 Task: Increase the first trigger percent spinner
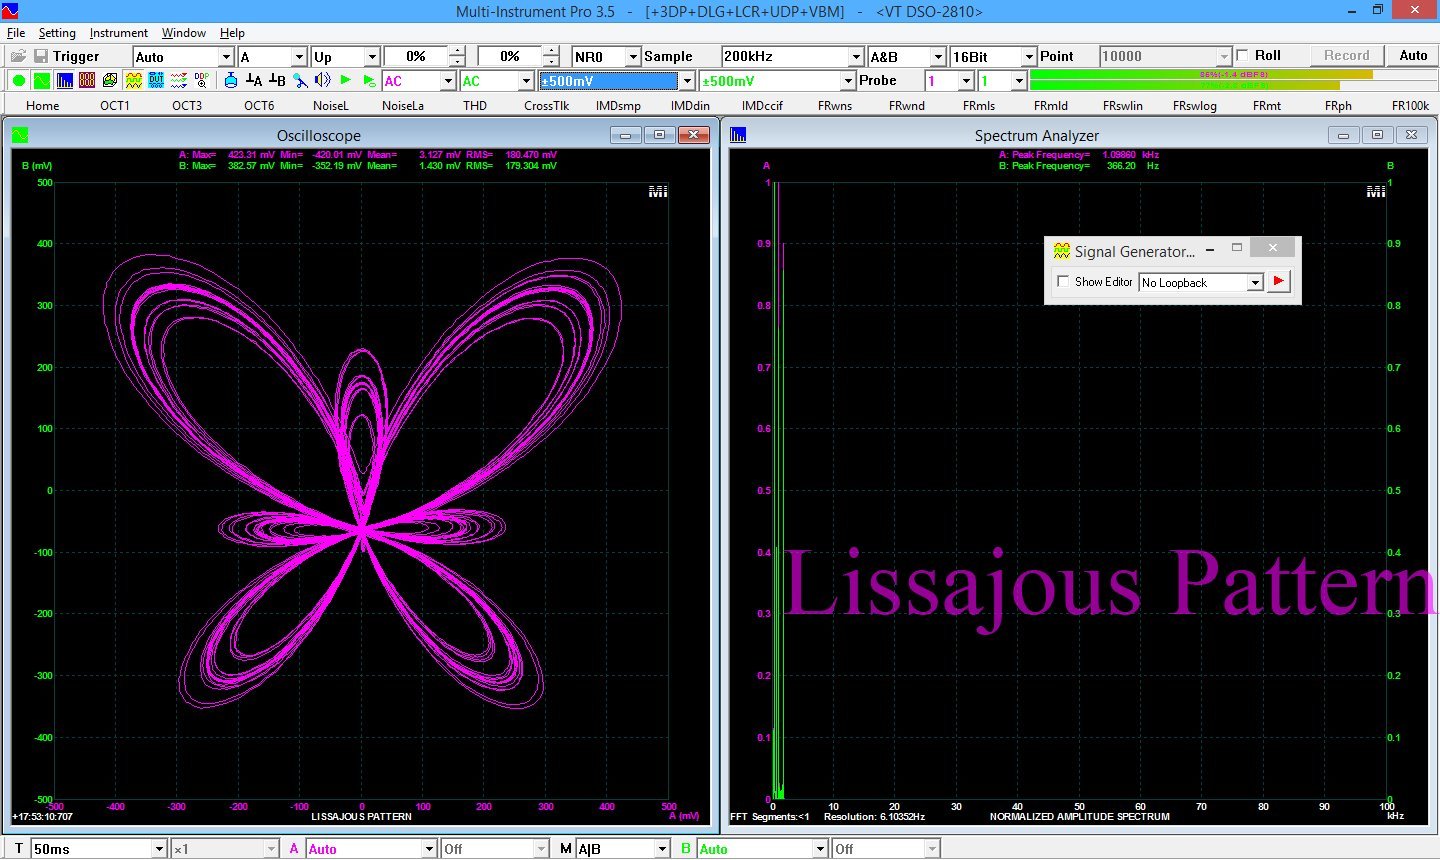(x=457, y=52)
